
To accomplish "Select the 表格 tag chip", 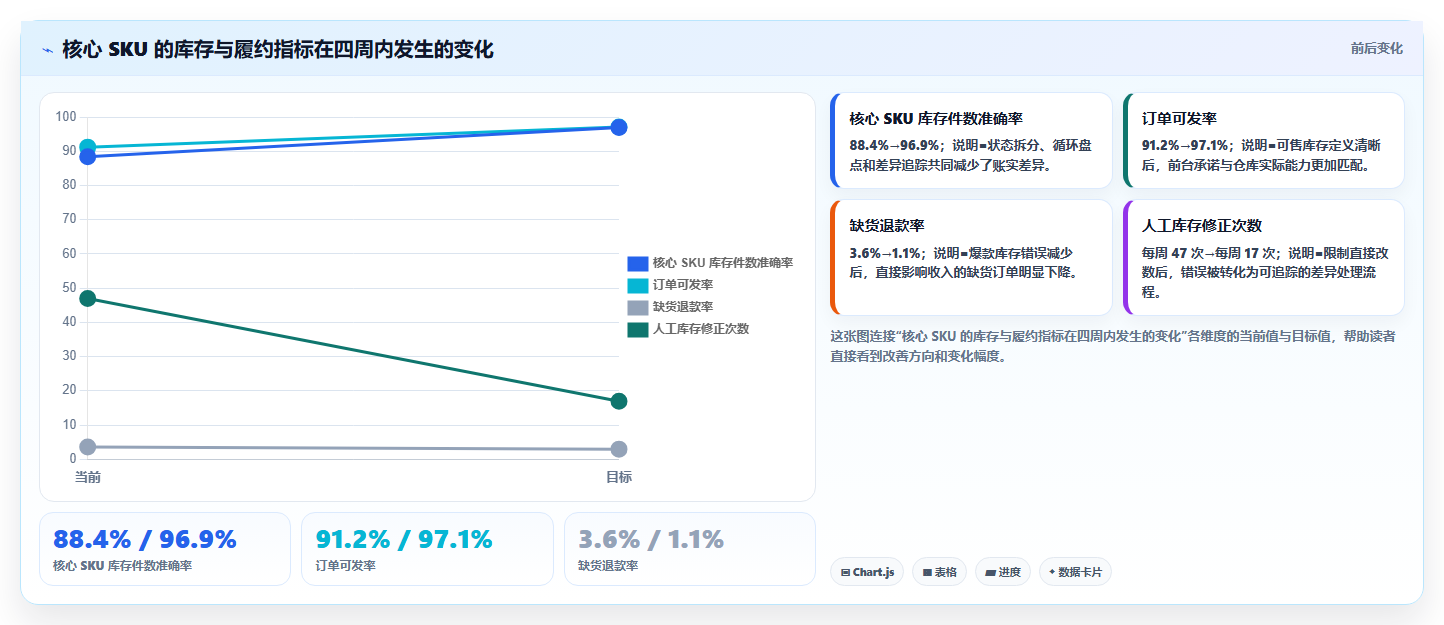I will [939, 572].
